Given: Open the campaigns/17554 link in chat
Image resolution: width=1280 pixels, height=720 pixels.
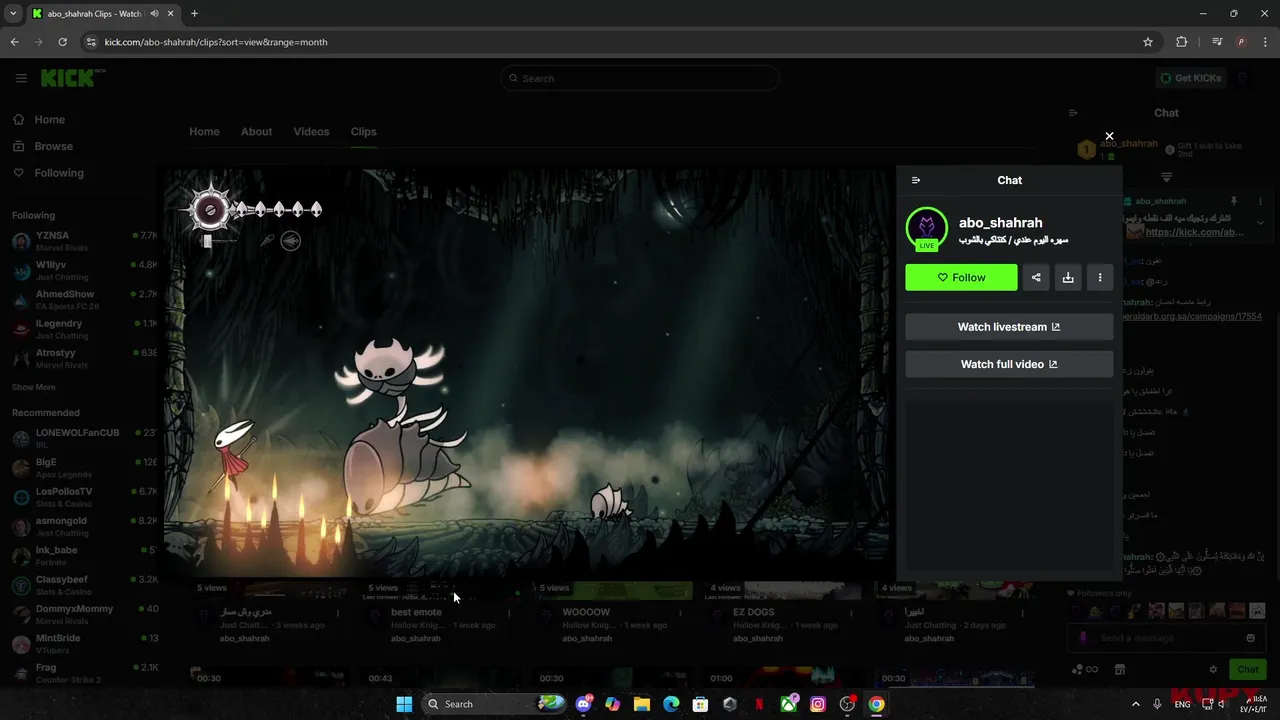Looking at the screenshot, I should point(1190,316).
